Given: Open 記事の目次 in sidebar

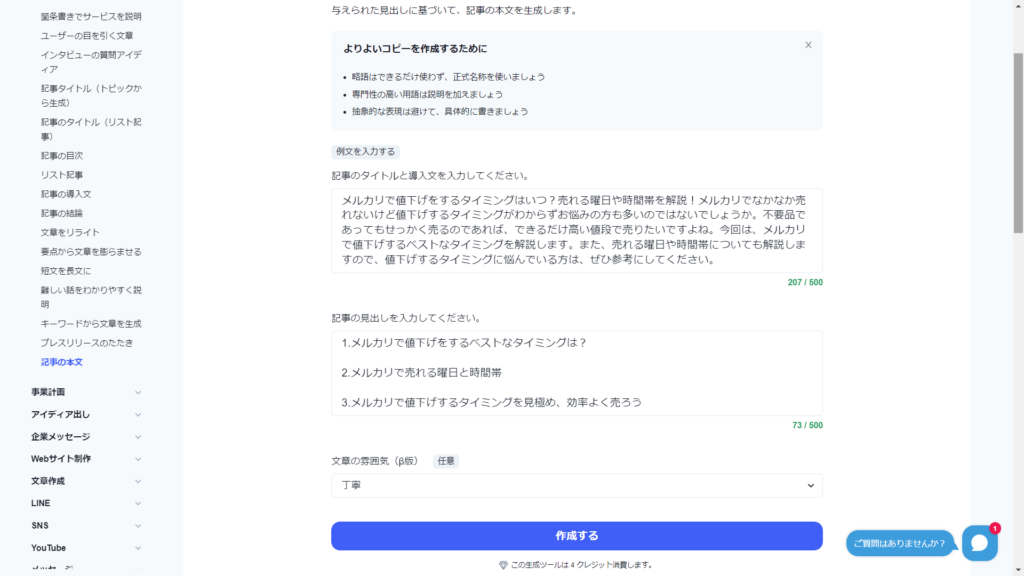Looking at the screenshot, I should pyautogui.click(x=61, y=155).
